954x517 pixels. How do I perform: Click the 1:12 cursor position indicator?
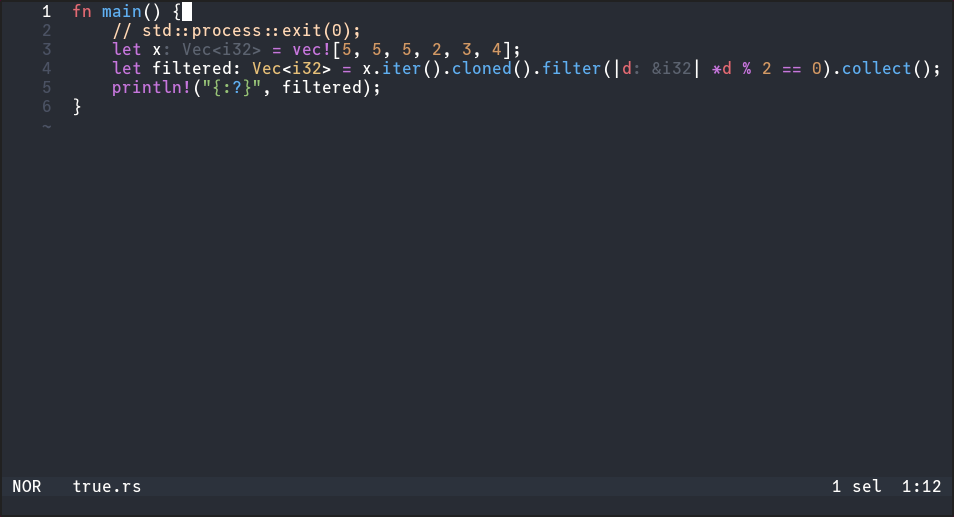921,487
